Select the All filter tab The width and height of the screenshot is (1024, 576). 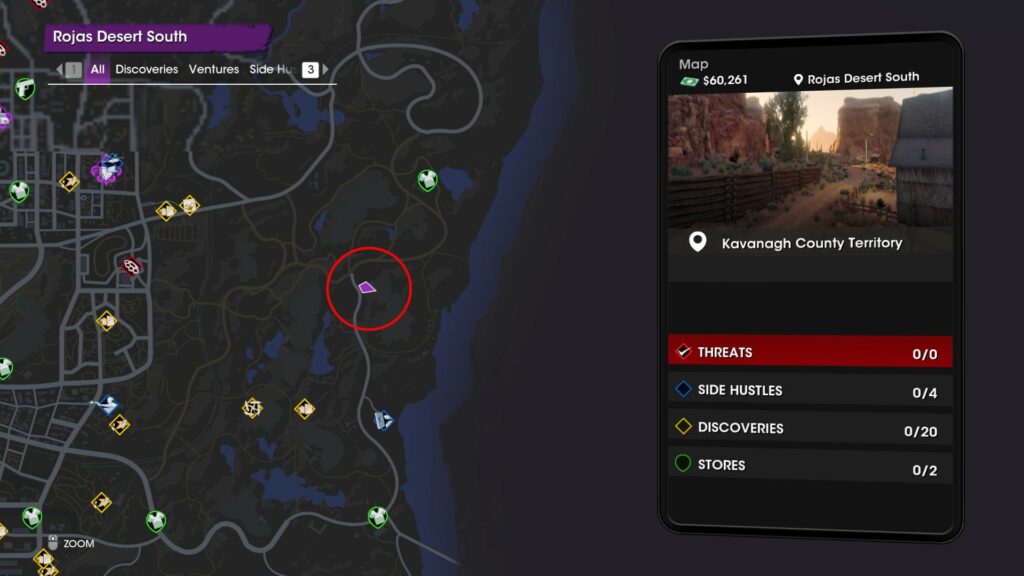coord(97,69)
